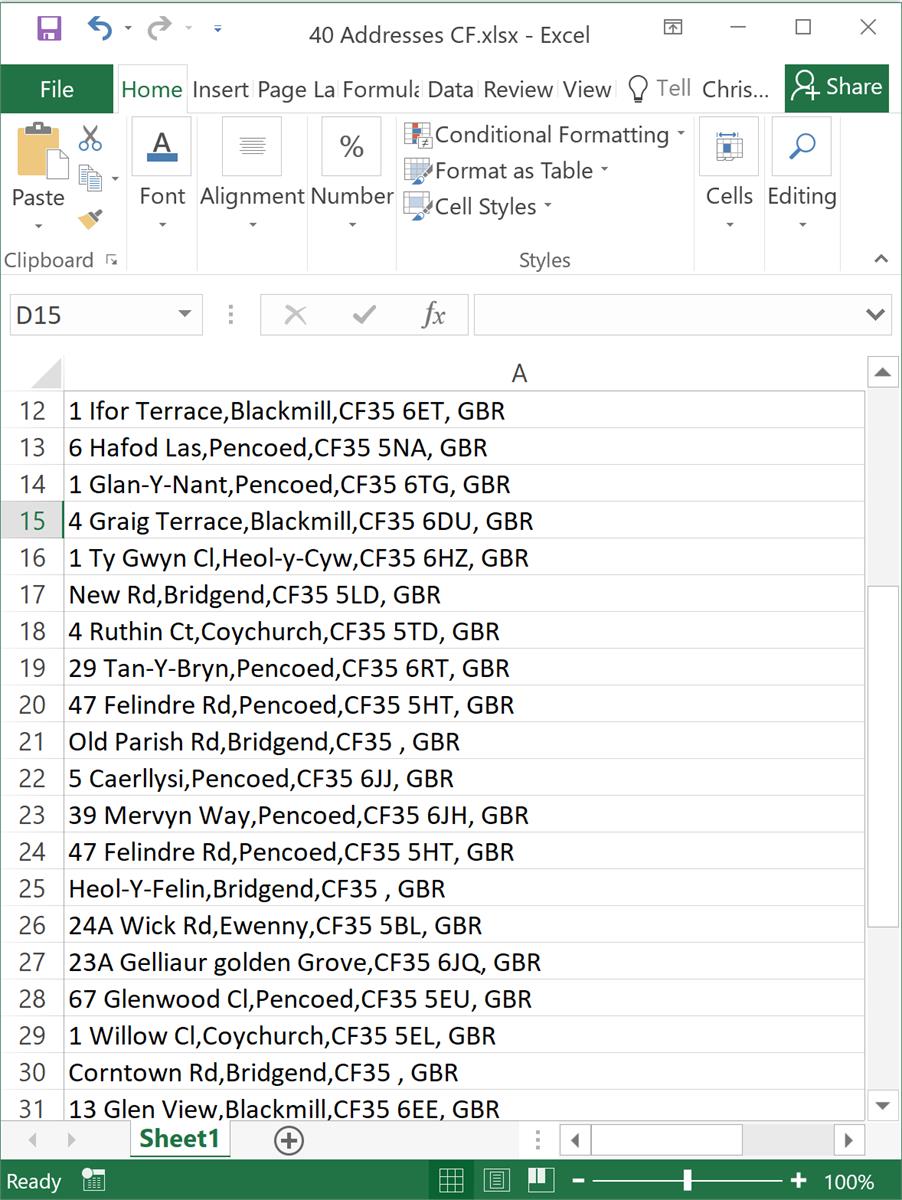
Task: Click the Paste clipboard icon
Action: pos(40,151)
